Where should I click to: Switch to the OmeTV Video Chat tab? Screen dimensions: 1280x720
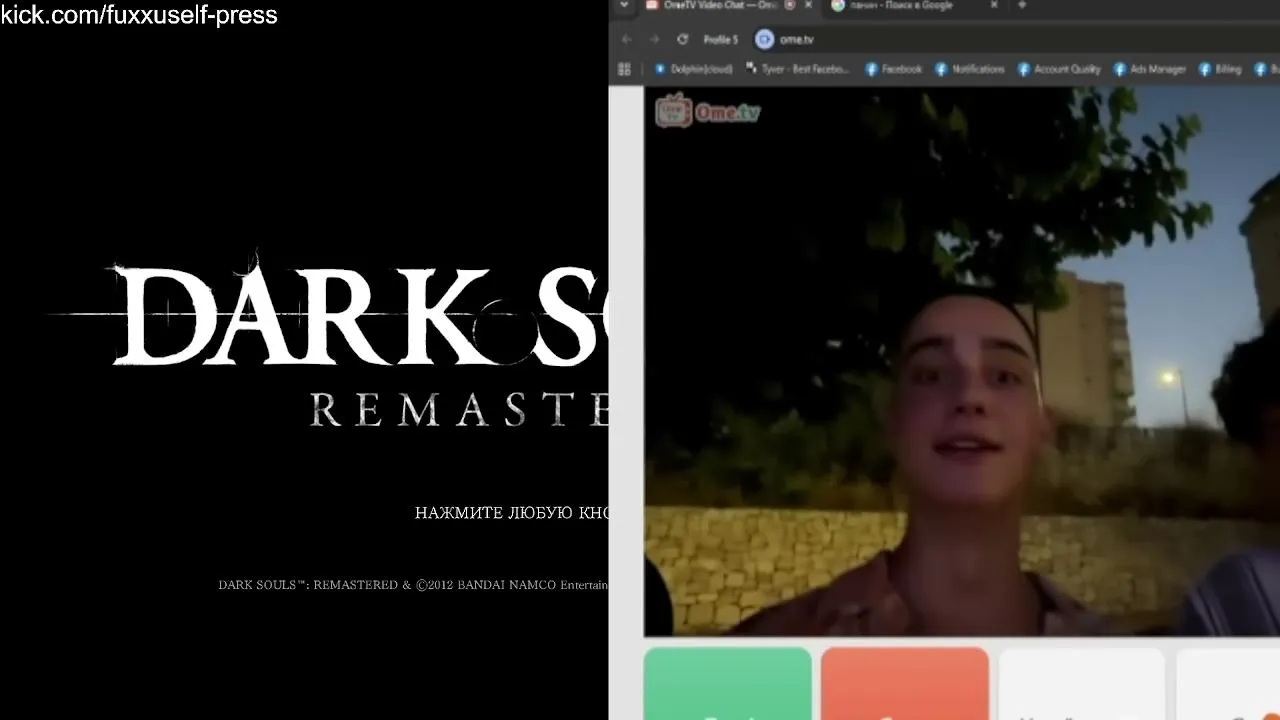click(x=727, y=6)
